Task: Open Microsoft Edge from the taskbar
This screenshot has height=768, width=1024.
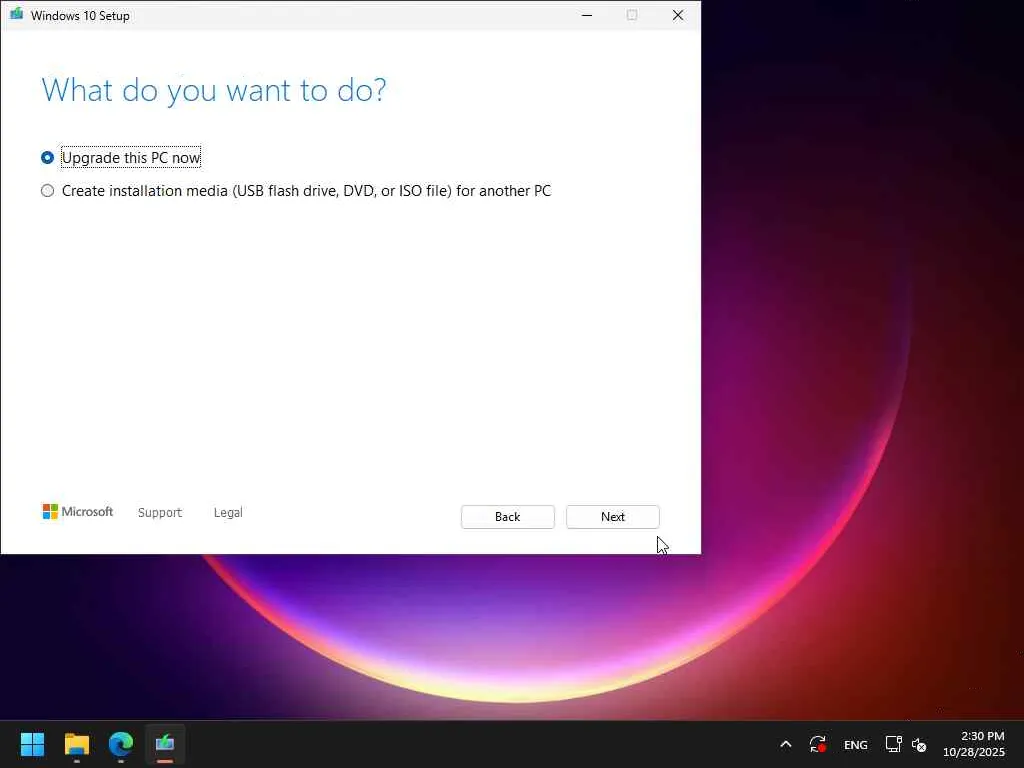Action: coord(121,744)
